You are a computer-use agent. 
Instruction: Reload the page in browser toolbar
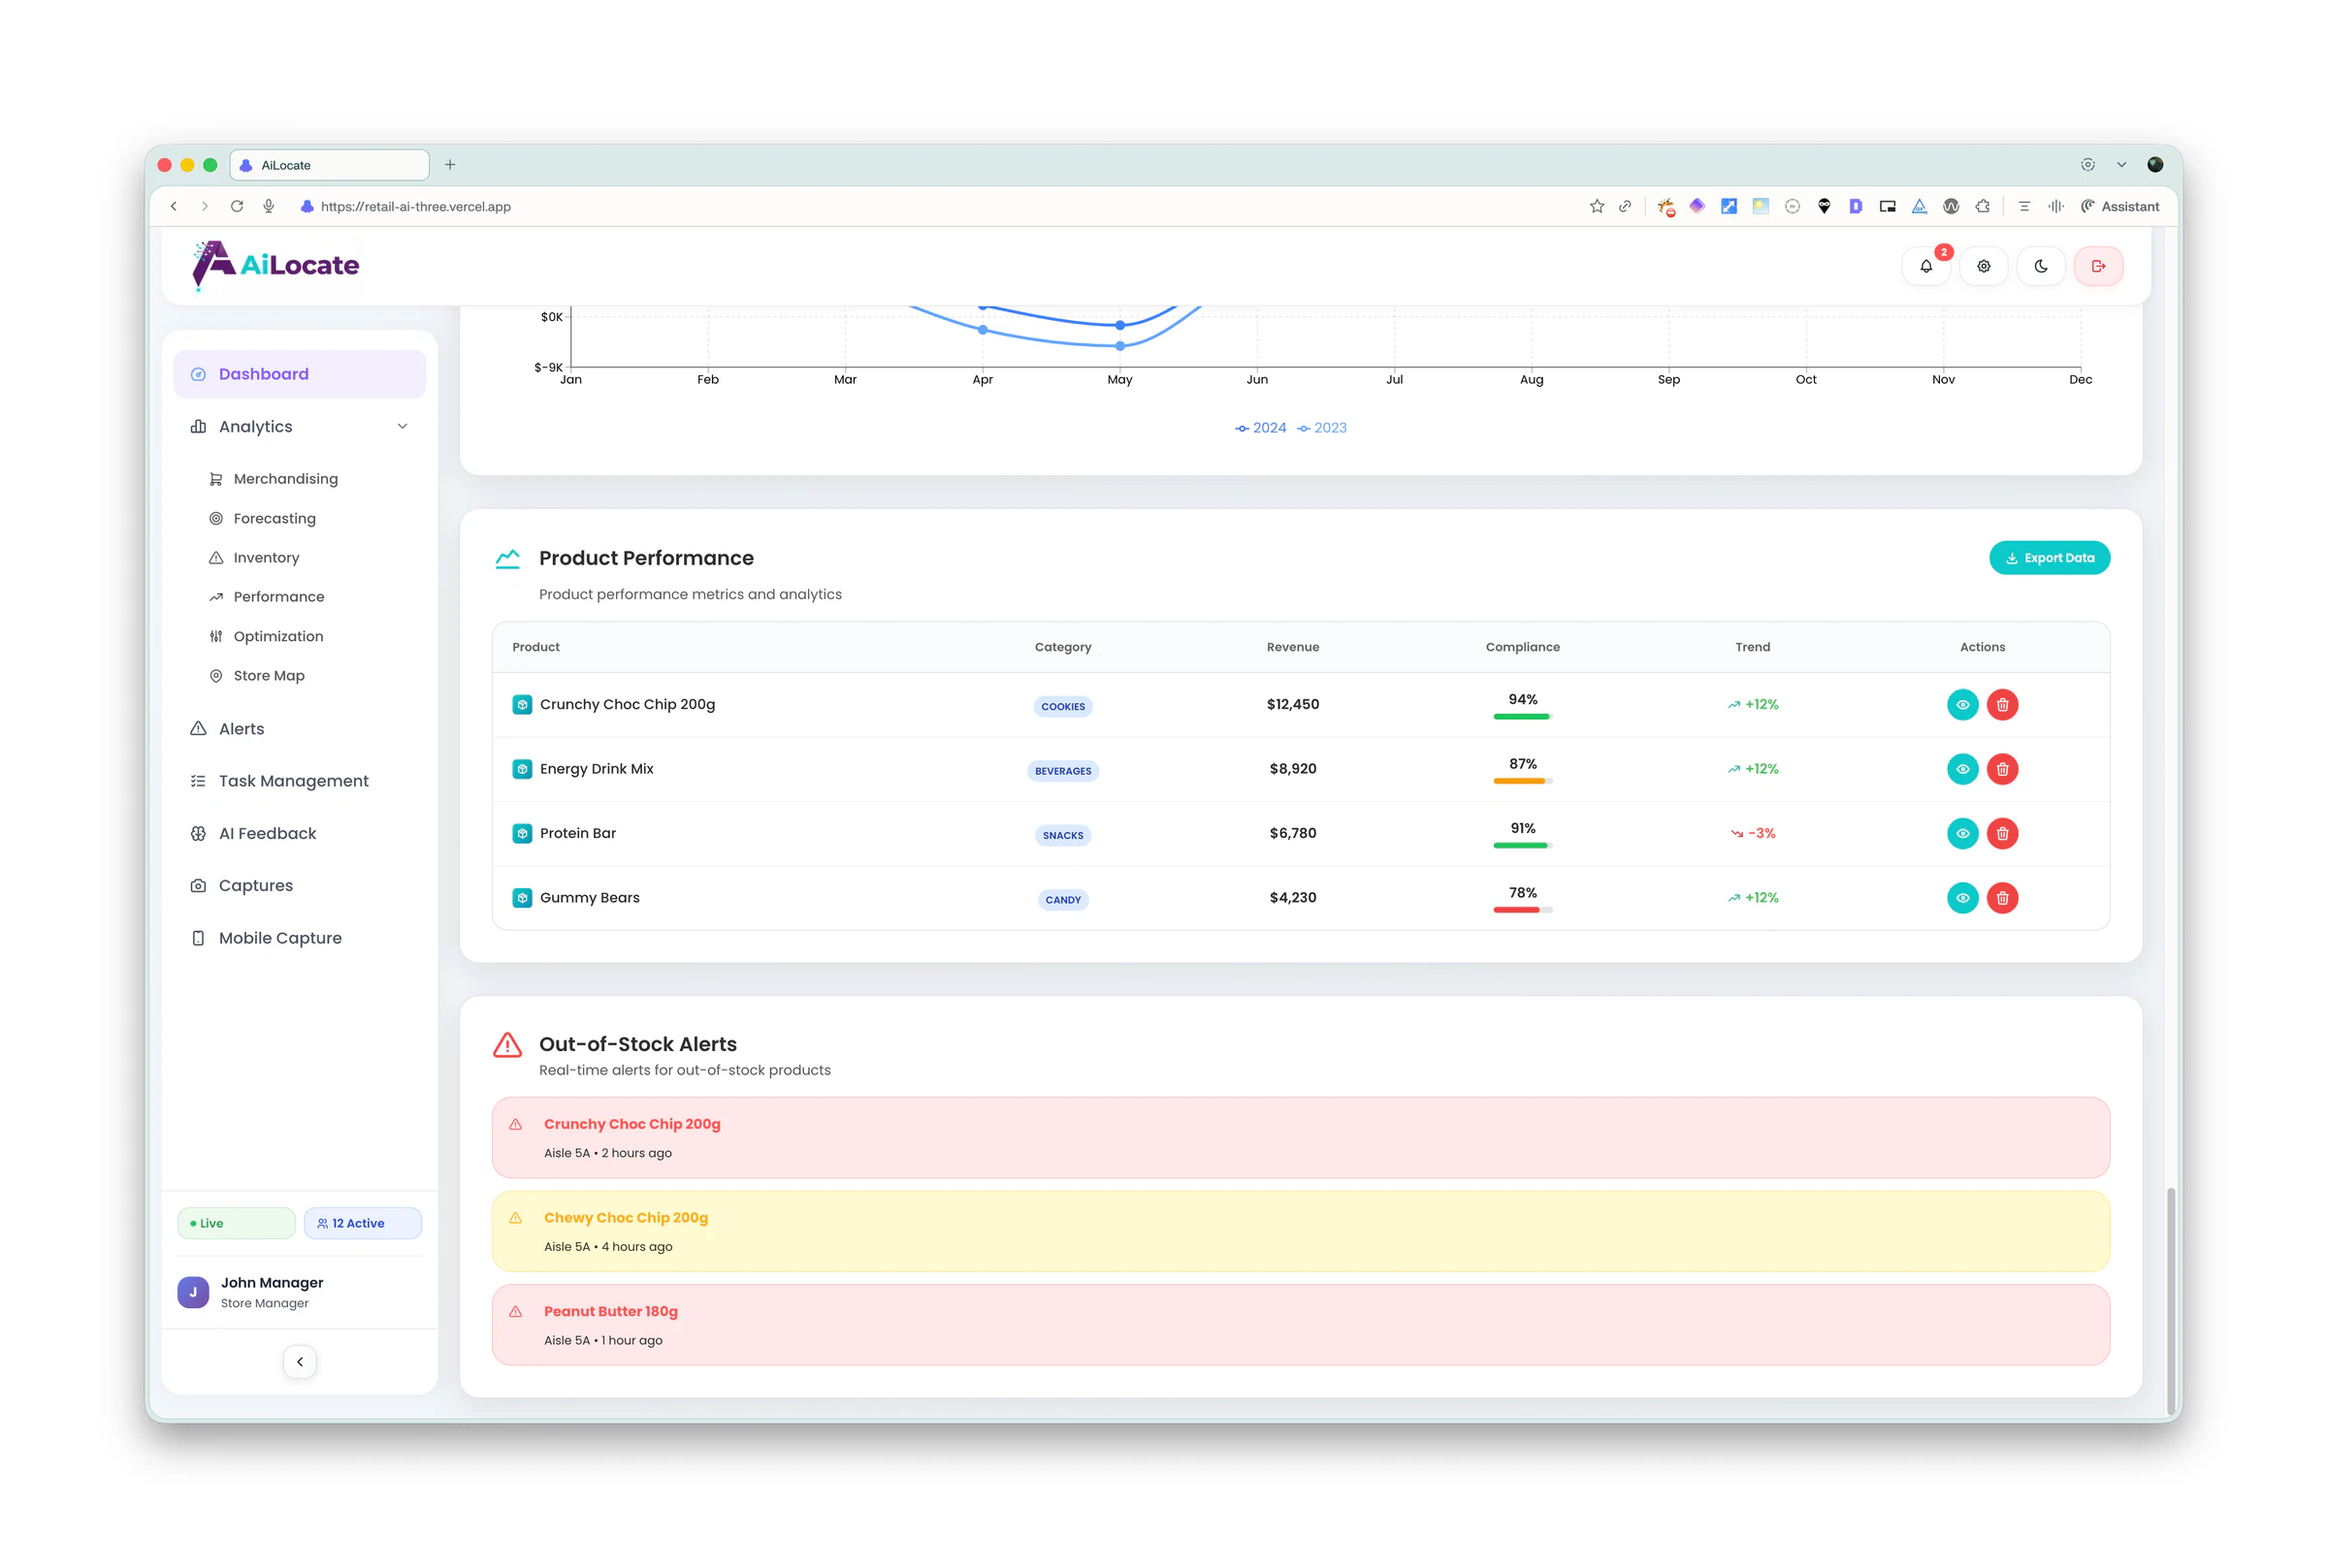[x=237, y=207]
